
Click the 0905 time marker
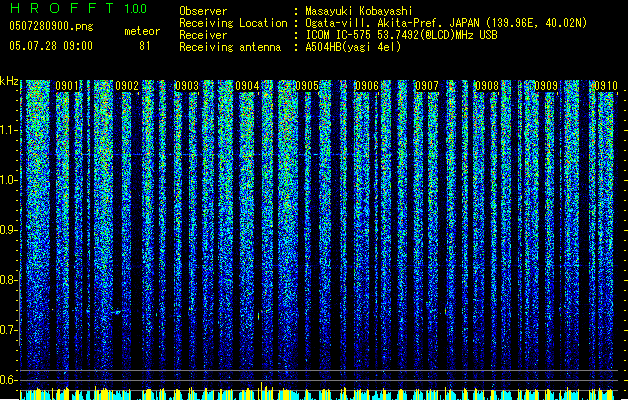(307, 86)
